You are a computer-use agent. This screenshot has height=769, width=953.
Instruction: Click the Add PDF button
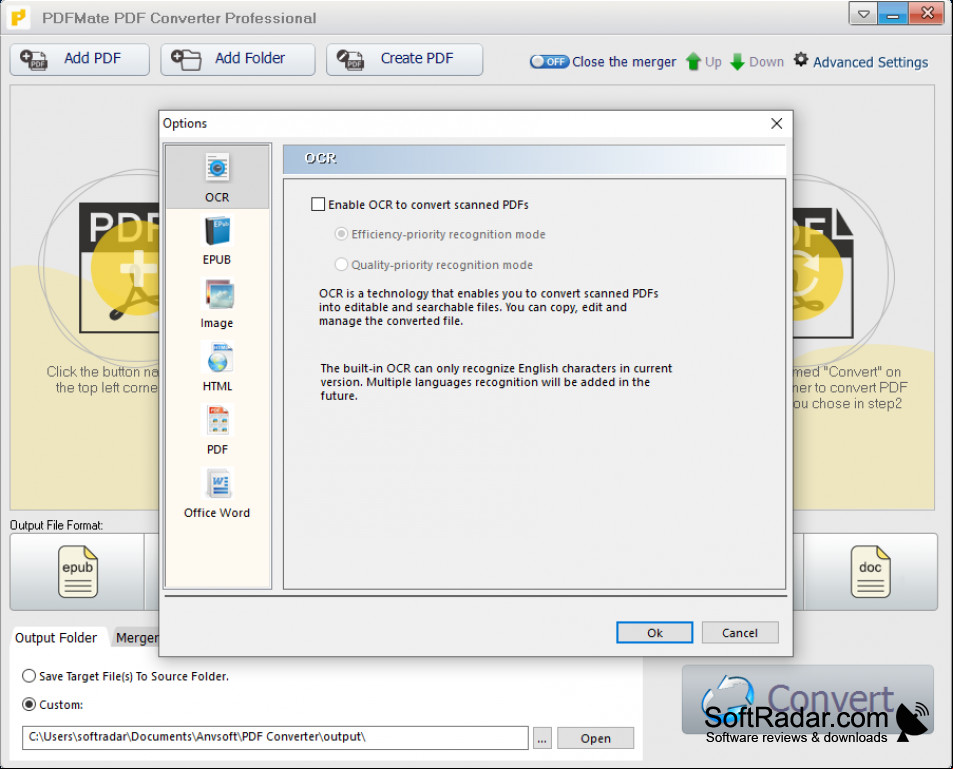(80, 60)
